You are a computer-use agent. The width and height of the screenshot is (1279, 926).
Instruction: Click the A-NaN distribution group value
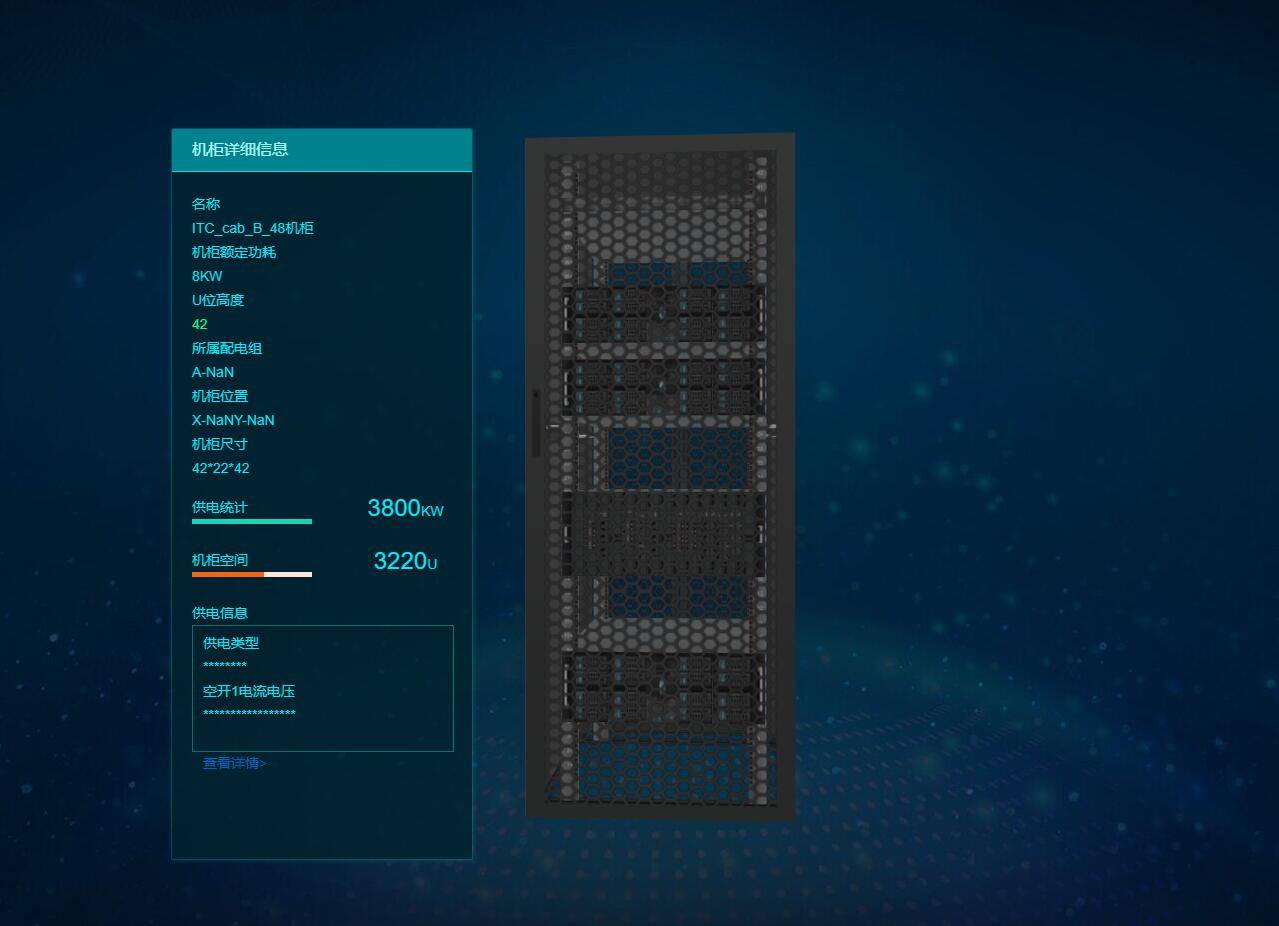[x=213, y=372]
